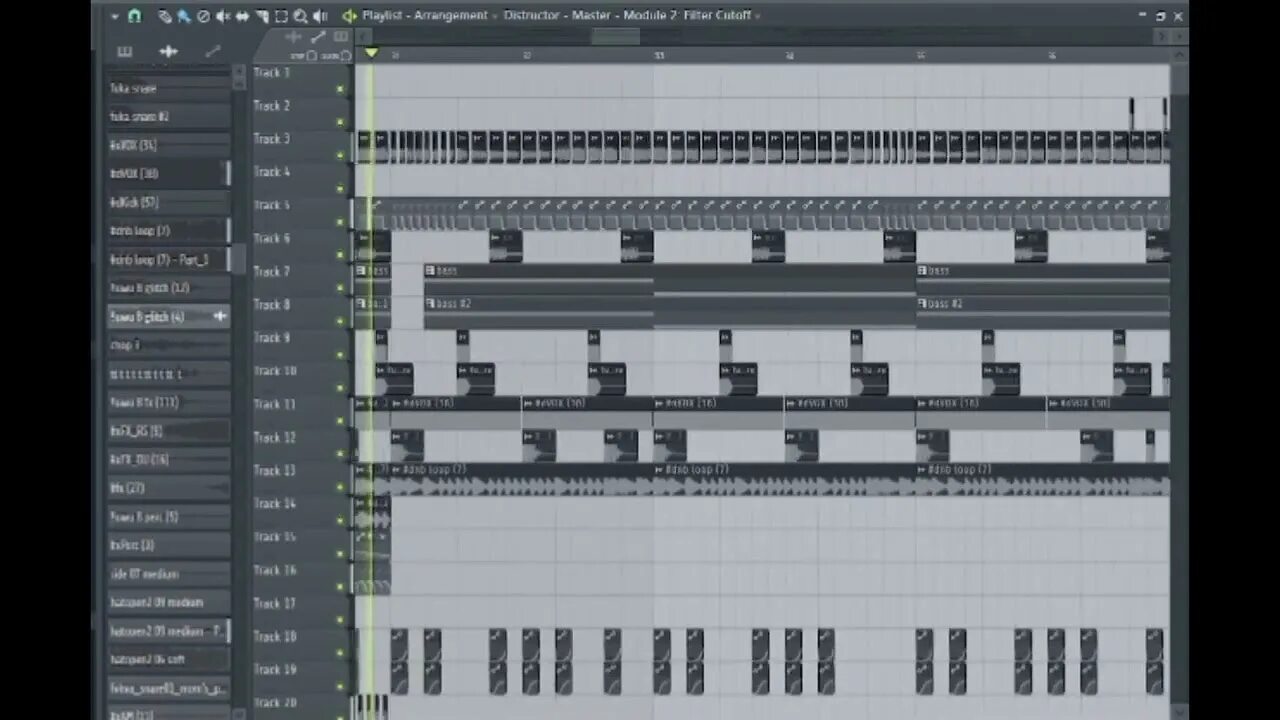Click the audio waveform icon above track headers
This screenshot has width=1280, height=720.
[293, 37]
